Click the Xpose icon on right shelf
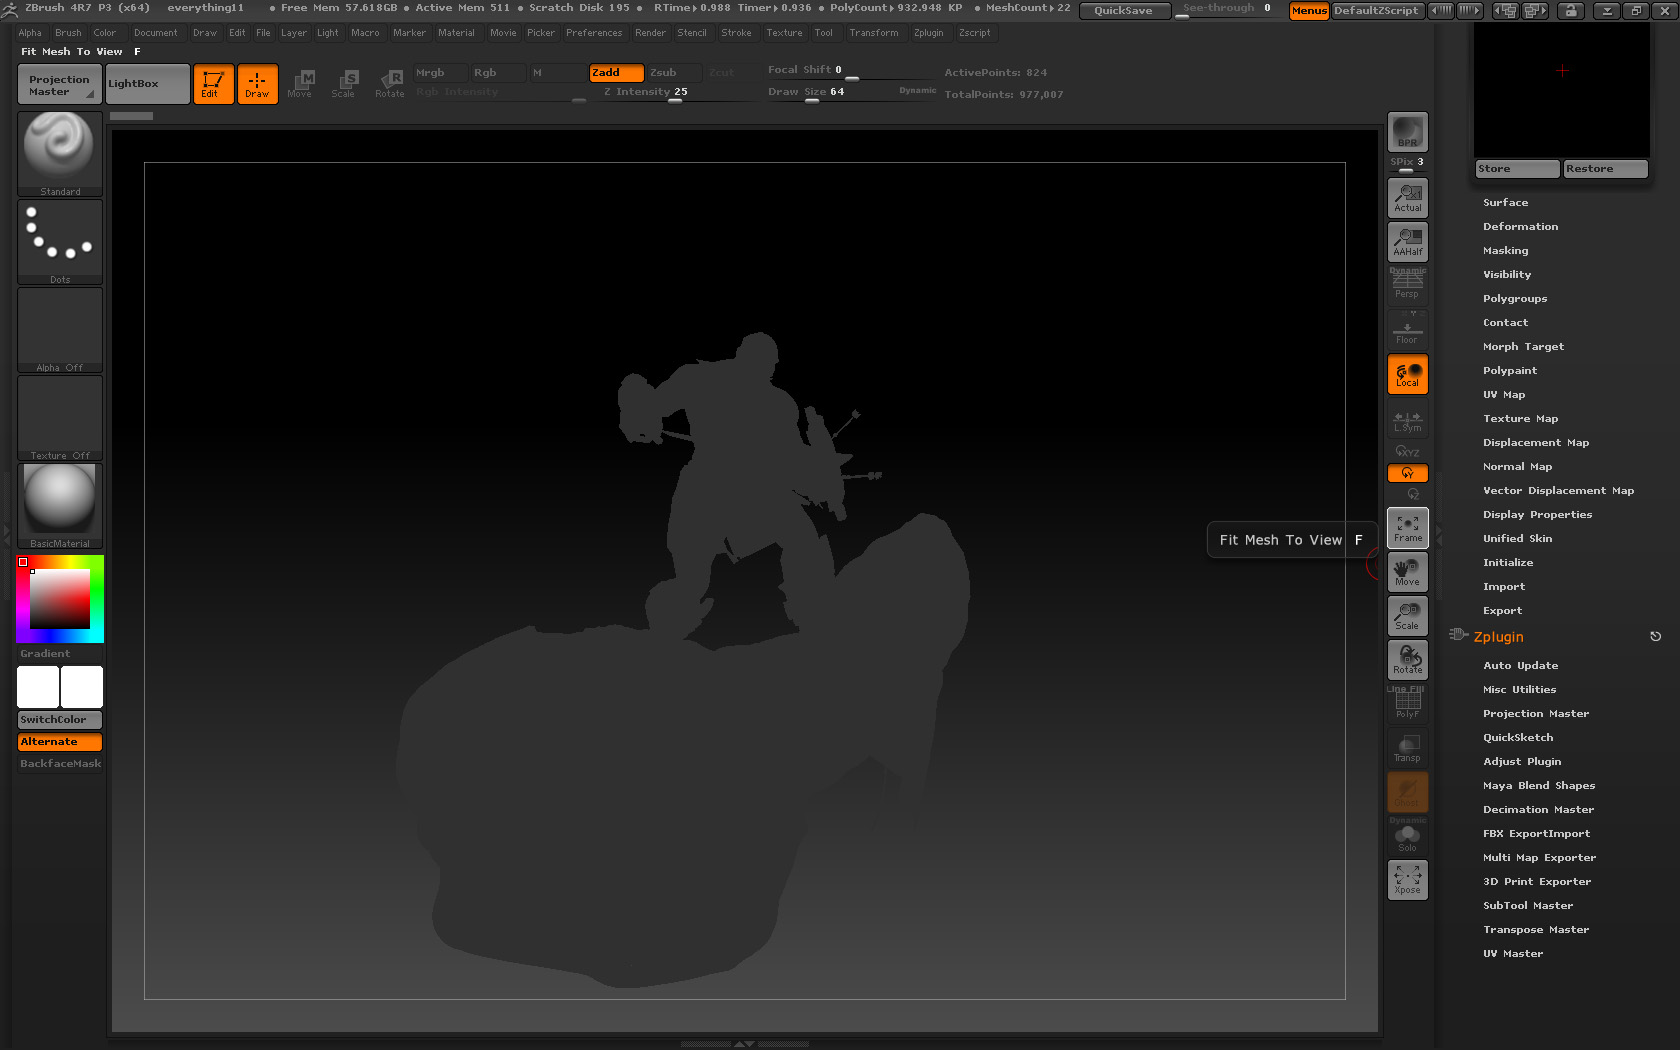The width and height of the screenshot is (1680, 1050). coord(1407,879)
